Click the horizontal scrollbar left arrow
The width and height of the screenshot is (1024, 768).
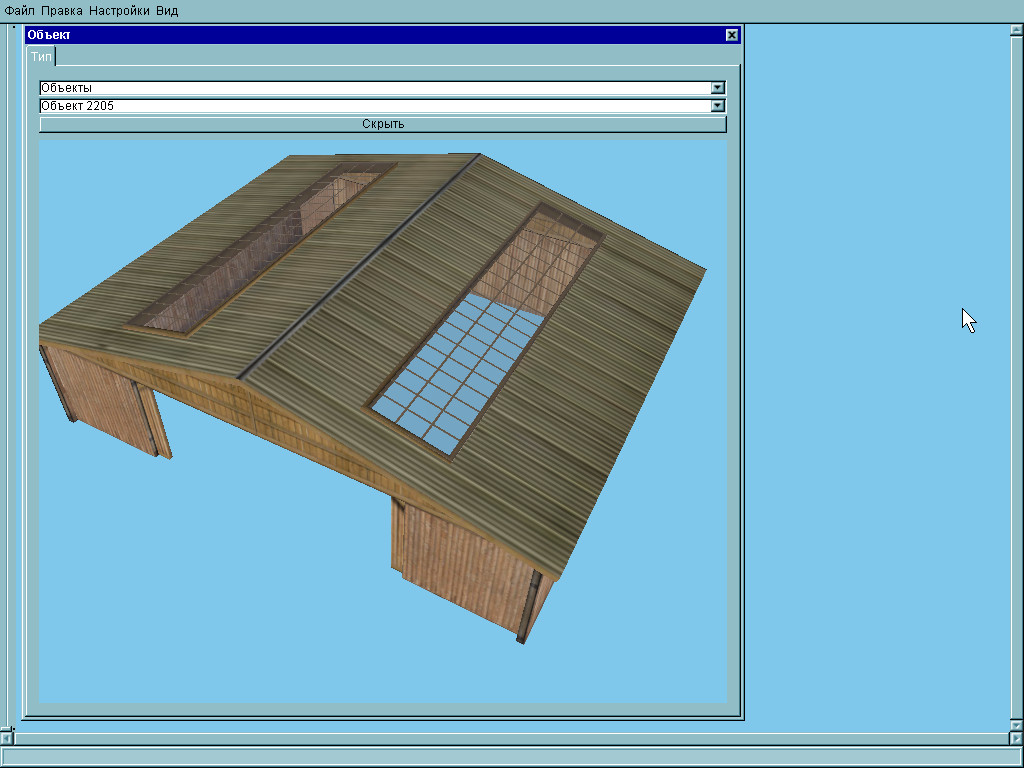[6, 739]
